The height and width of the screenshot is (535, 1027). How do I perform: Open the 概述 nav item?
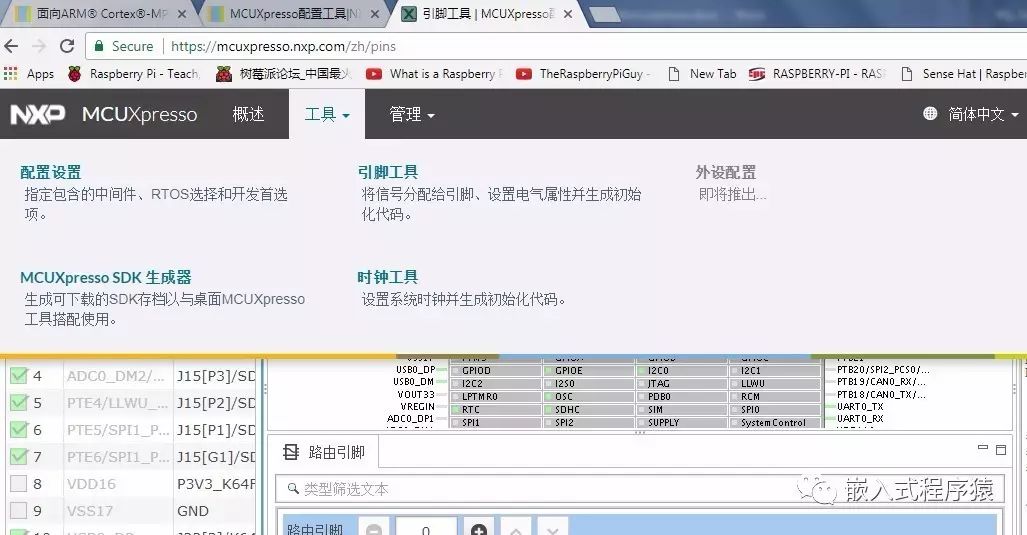tap(248, 114)
